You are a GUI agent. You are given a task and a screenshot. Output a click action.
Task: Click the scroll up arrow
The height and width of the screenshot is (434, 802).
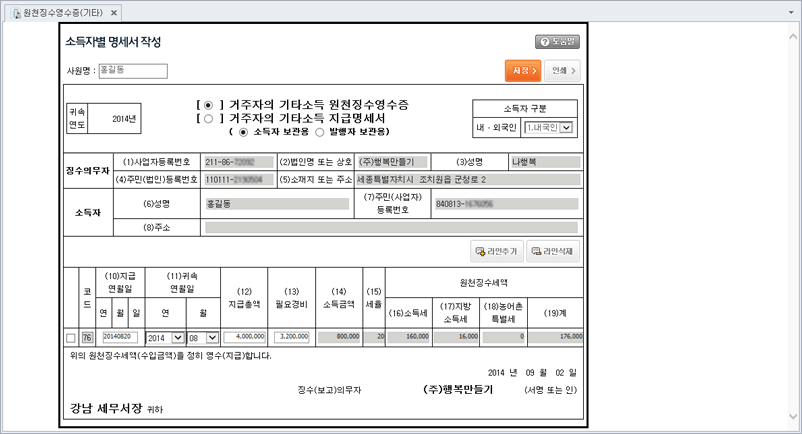point(793,37)
